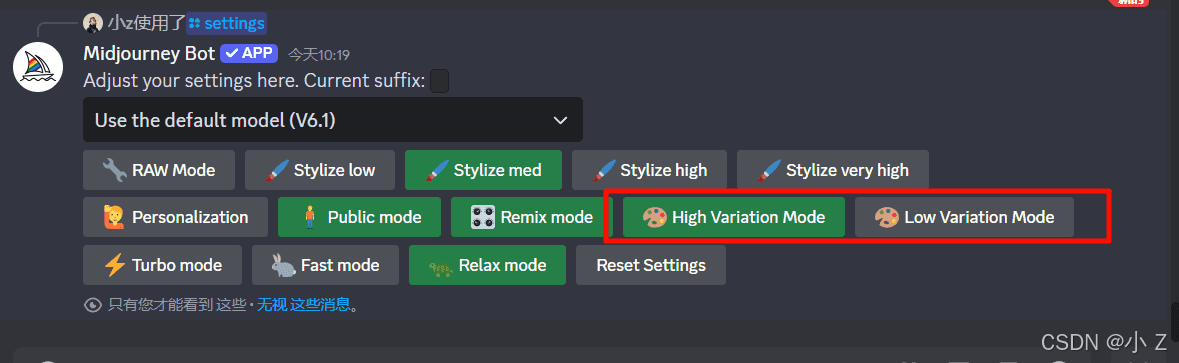Click the eye icon beside visibility notice

(x=93, y=305)
